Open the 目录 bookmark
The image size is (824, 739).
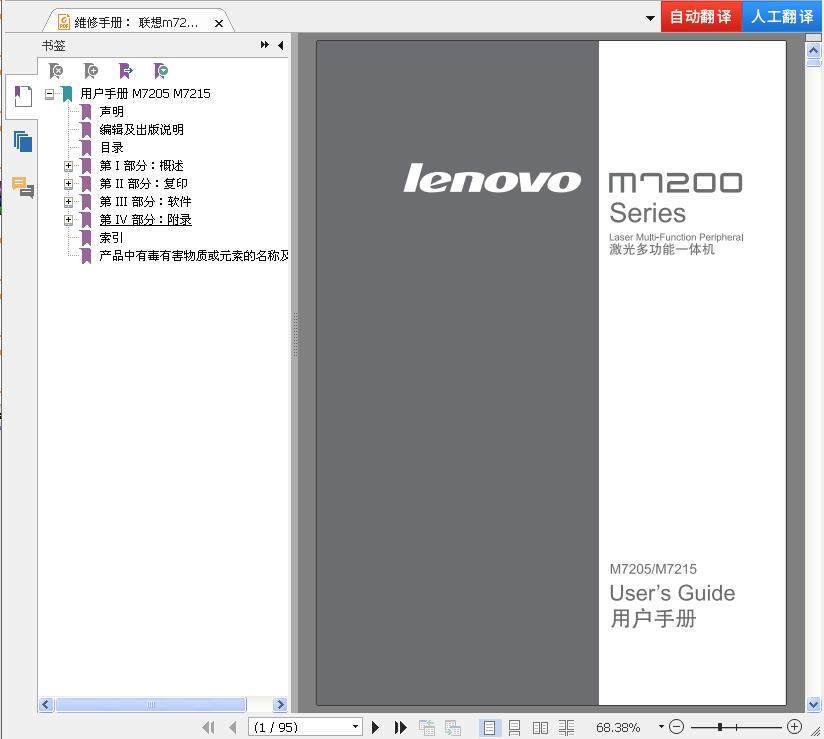[111, 148]
